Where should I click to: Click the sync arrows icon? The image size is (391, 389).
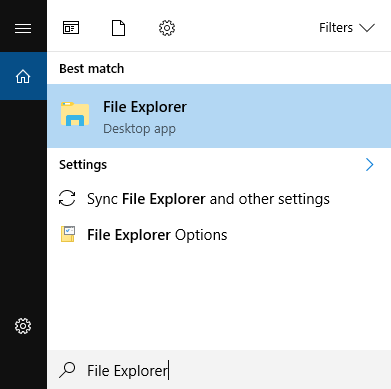point(67,198)
